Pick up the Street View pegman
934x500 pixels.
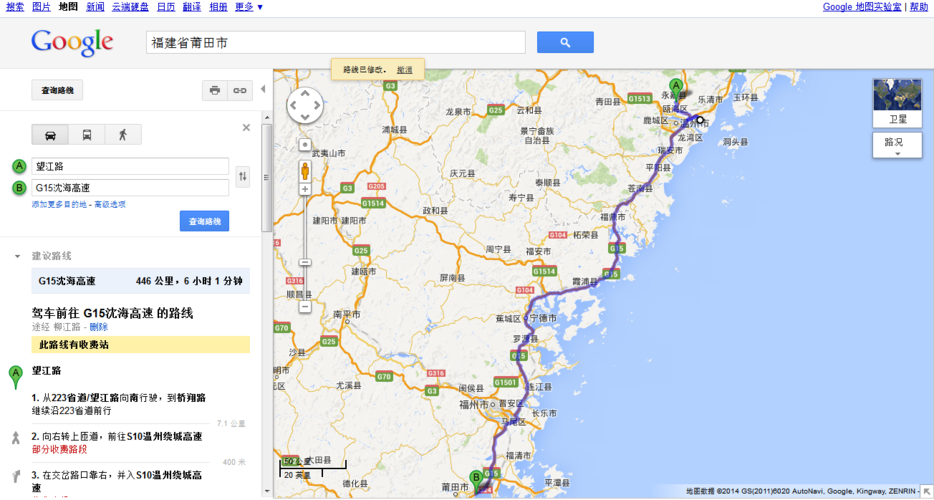[x=305, y=171]
